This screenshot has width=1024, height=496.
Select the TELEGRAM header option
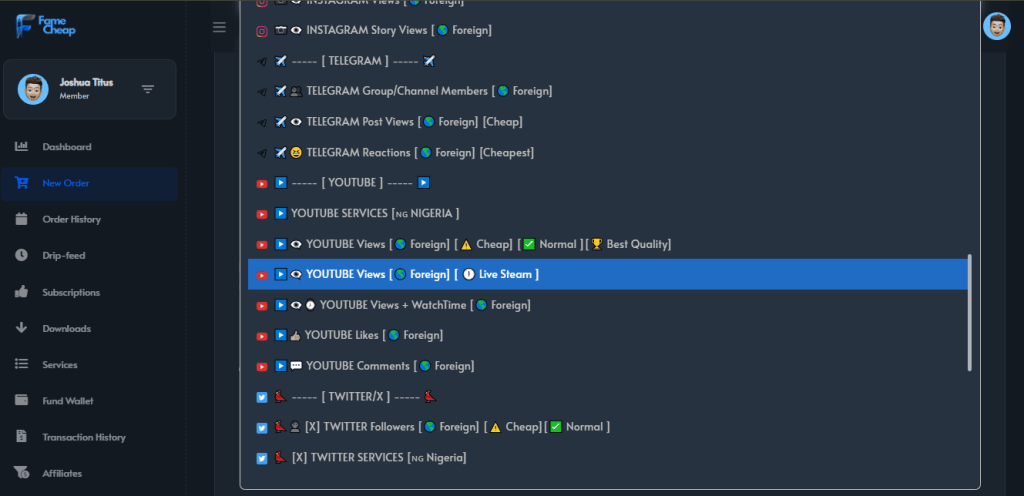(607, 61)
